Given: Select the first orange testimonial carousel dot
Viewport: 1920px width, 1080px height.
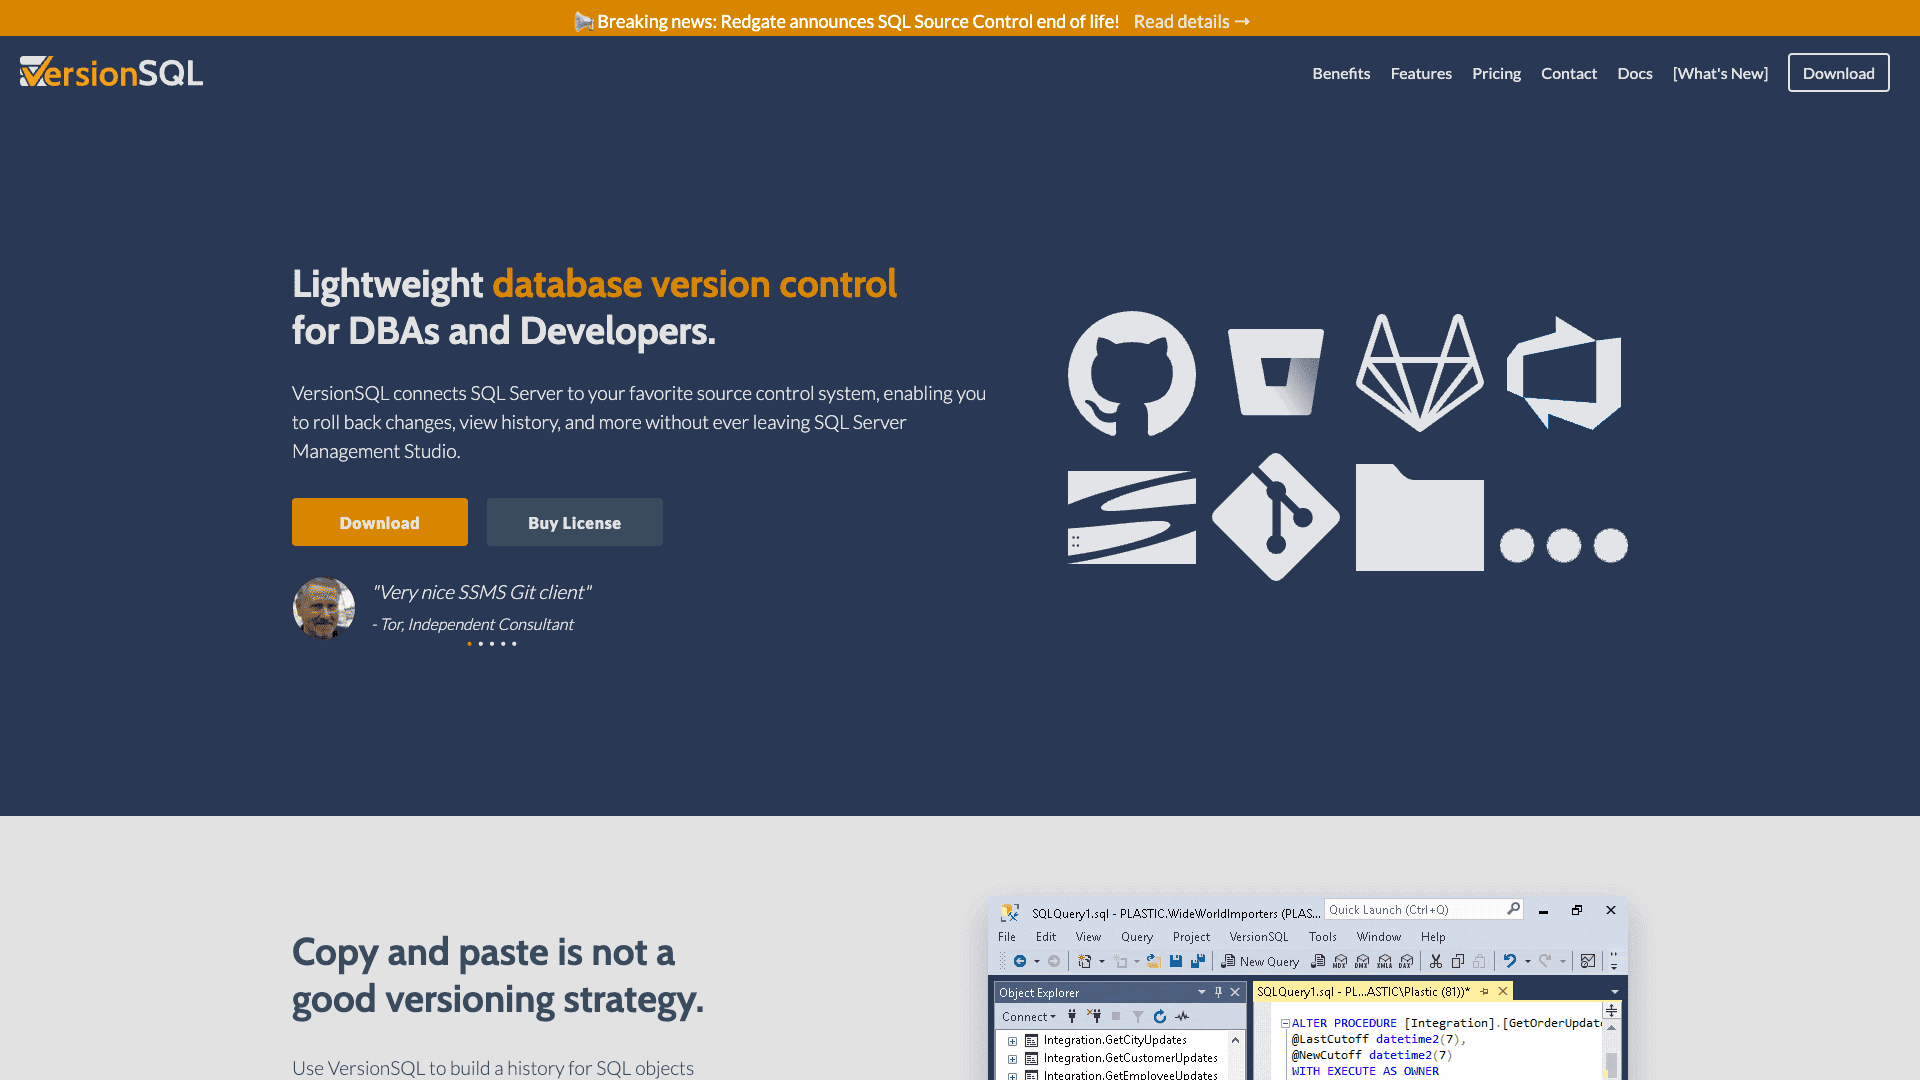Looking at the screenshot, I should 469,644.
